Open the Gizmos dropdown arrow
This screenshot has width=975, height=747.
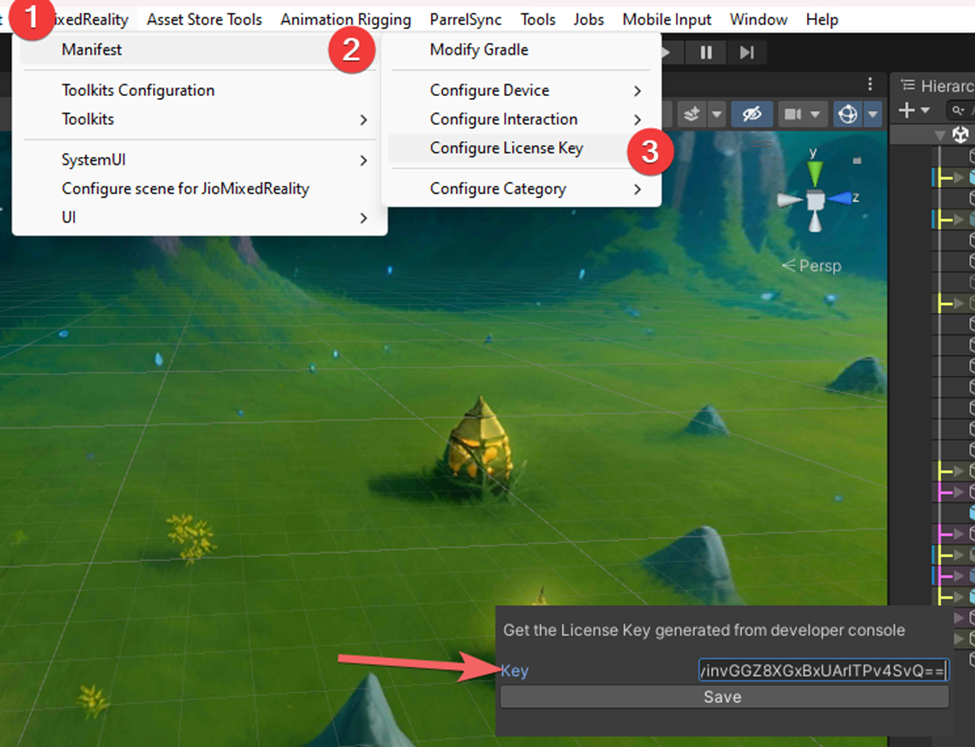tap(873, 114)
